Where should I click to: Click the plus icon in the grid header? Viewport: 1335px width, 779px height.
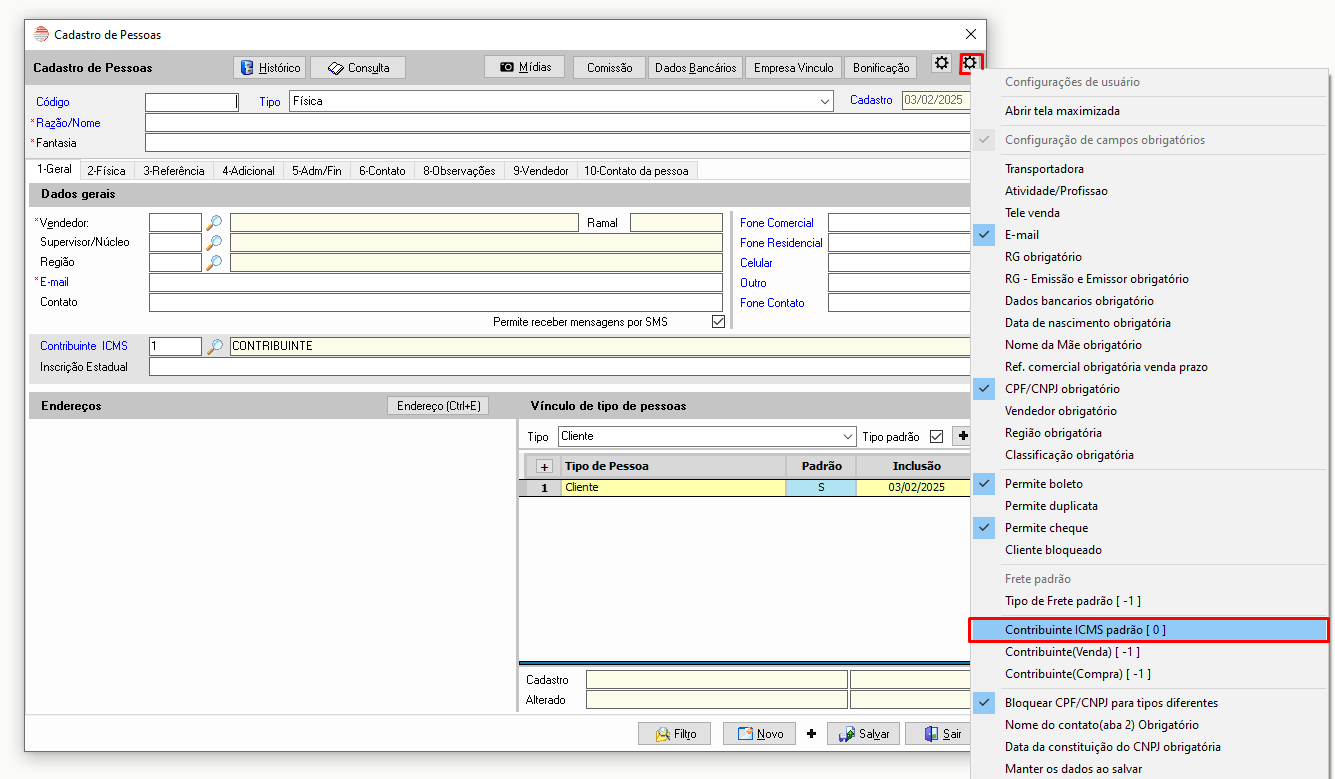544,466
